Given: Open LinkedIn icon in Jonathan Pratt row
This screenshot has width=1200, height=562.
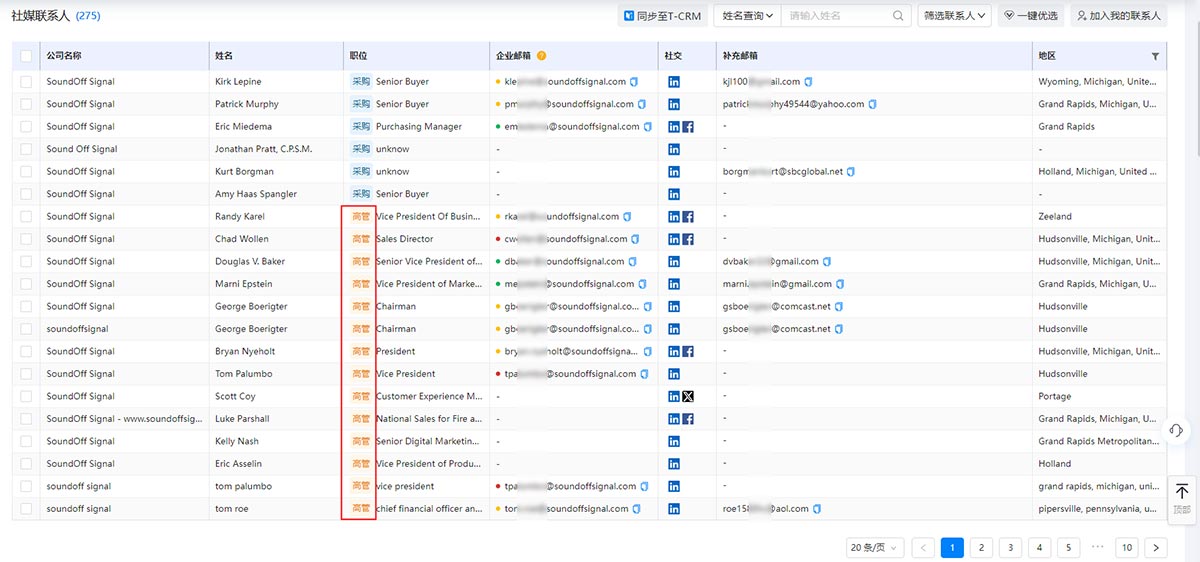Looking at the screenshot, I should coord(674,149).
